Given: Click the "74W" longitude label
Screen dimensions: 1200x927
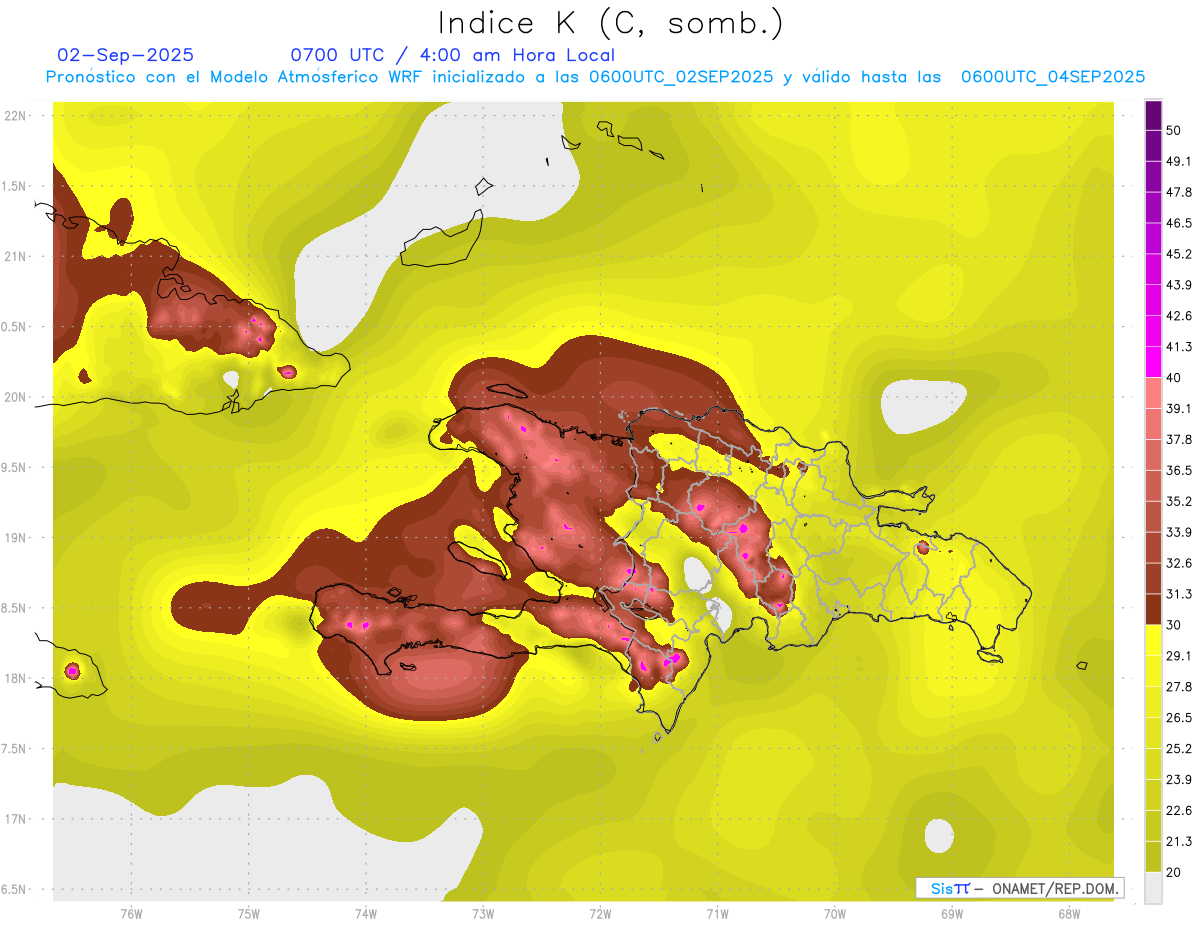Looking at the screenshot, I should coord(366,913).
